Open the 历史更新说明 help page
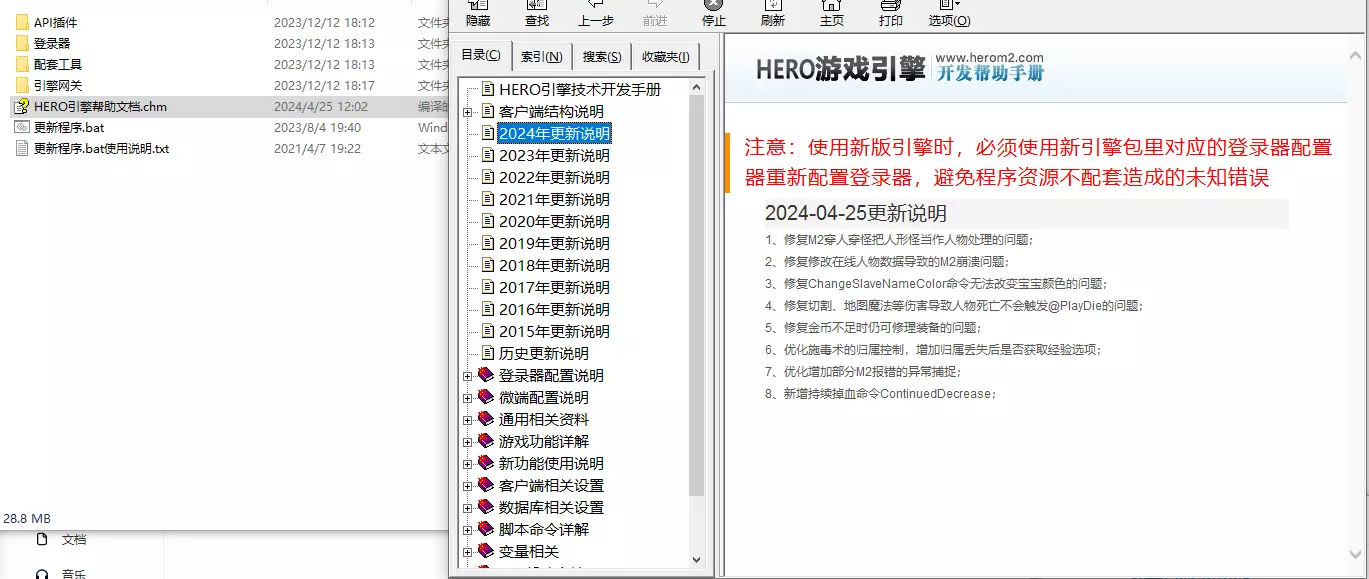The height and width of the screenshot is (579, 1369). click(x=542, y=353)
